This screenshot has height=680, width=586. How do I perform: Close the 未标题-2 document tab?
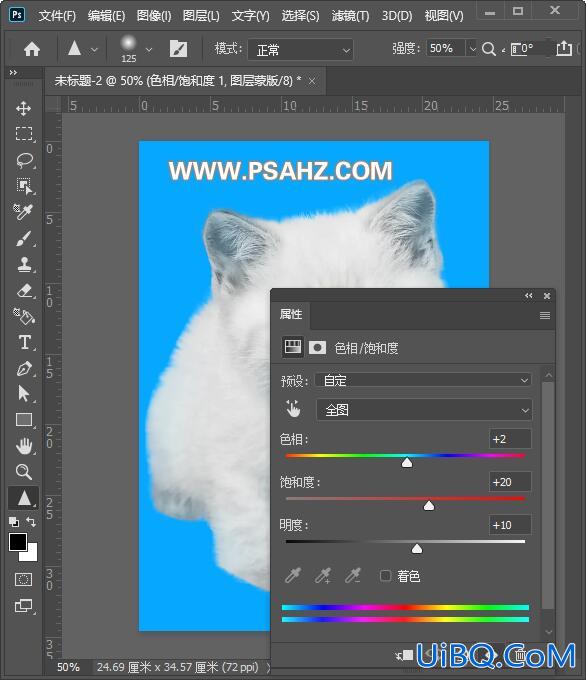click(x=312, y=81)
